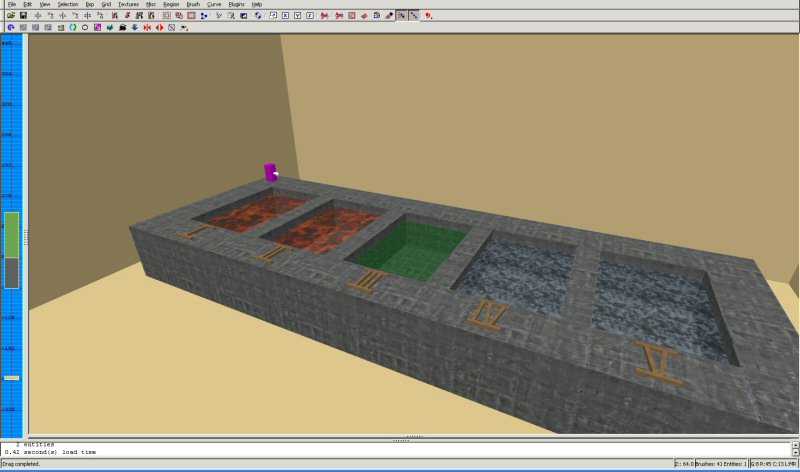800x472 pixels.
Task: Click the green brush bar in Z window
Action: [x=11, y=235]
